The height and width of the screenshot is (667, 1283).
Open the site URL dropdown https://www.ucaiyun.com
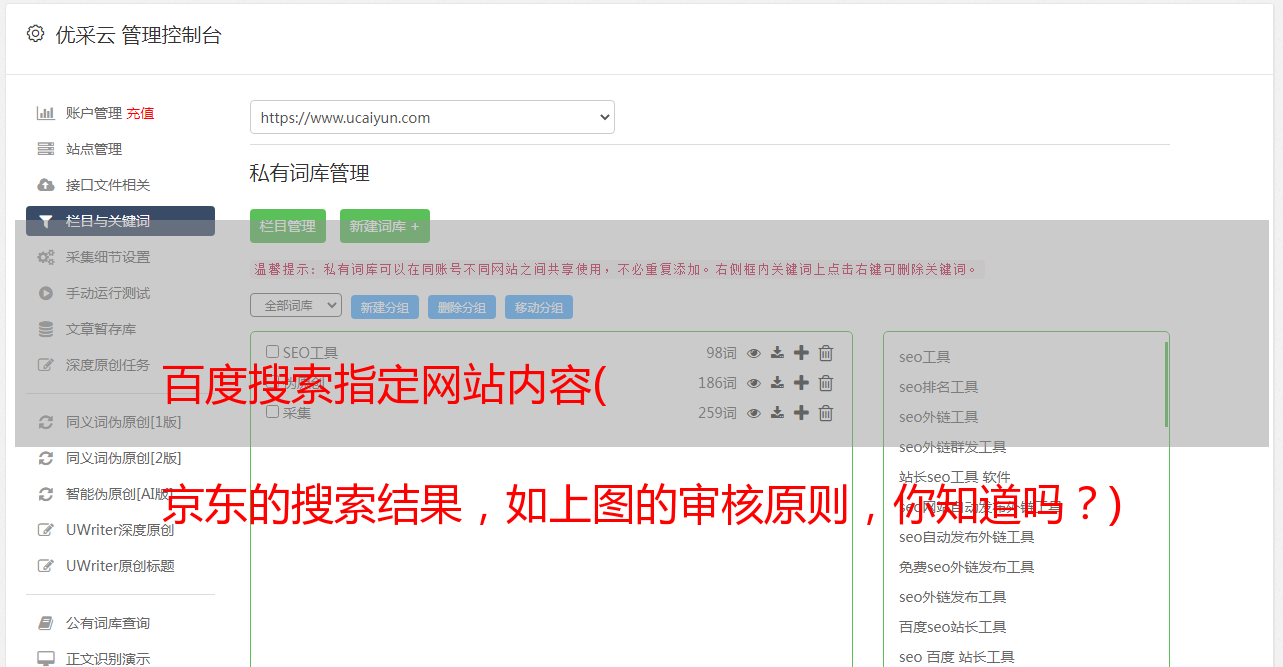[432, 117]
